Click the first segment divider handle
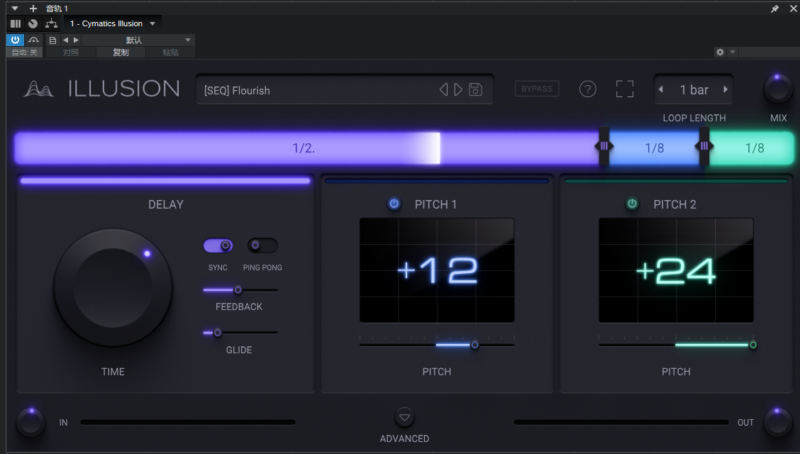The width and height of the screenshot is (800, 454). point(604,146)
